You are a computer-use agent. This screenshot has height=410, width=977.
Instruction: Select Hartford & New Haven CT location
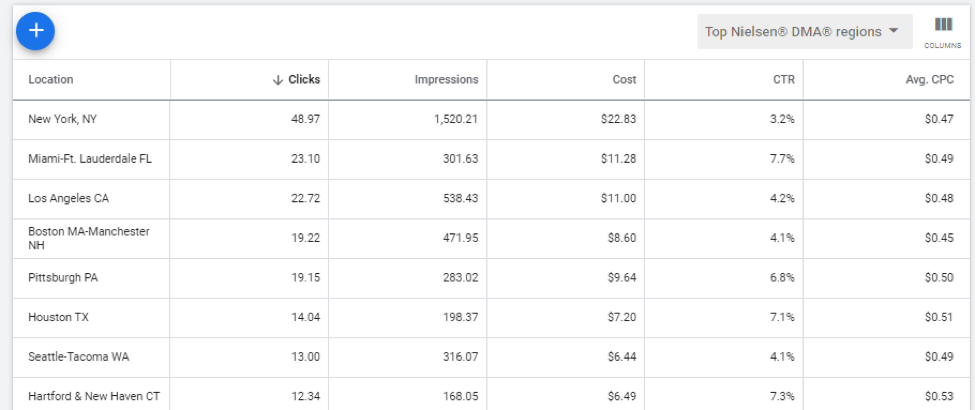pyautogui.click(x=94, y=396)
